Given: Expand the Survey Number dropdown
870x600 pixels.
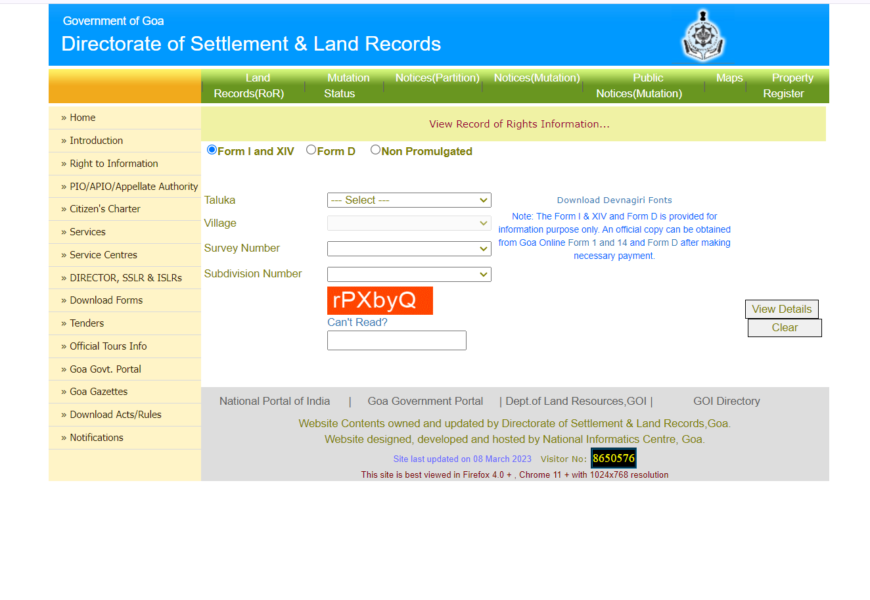Looking at the screenshot, I should (409, 249).
